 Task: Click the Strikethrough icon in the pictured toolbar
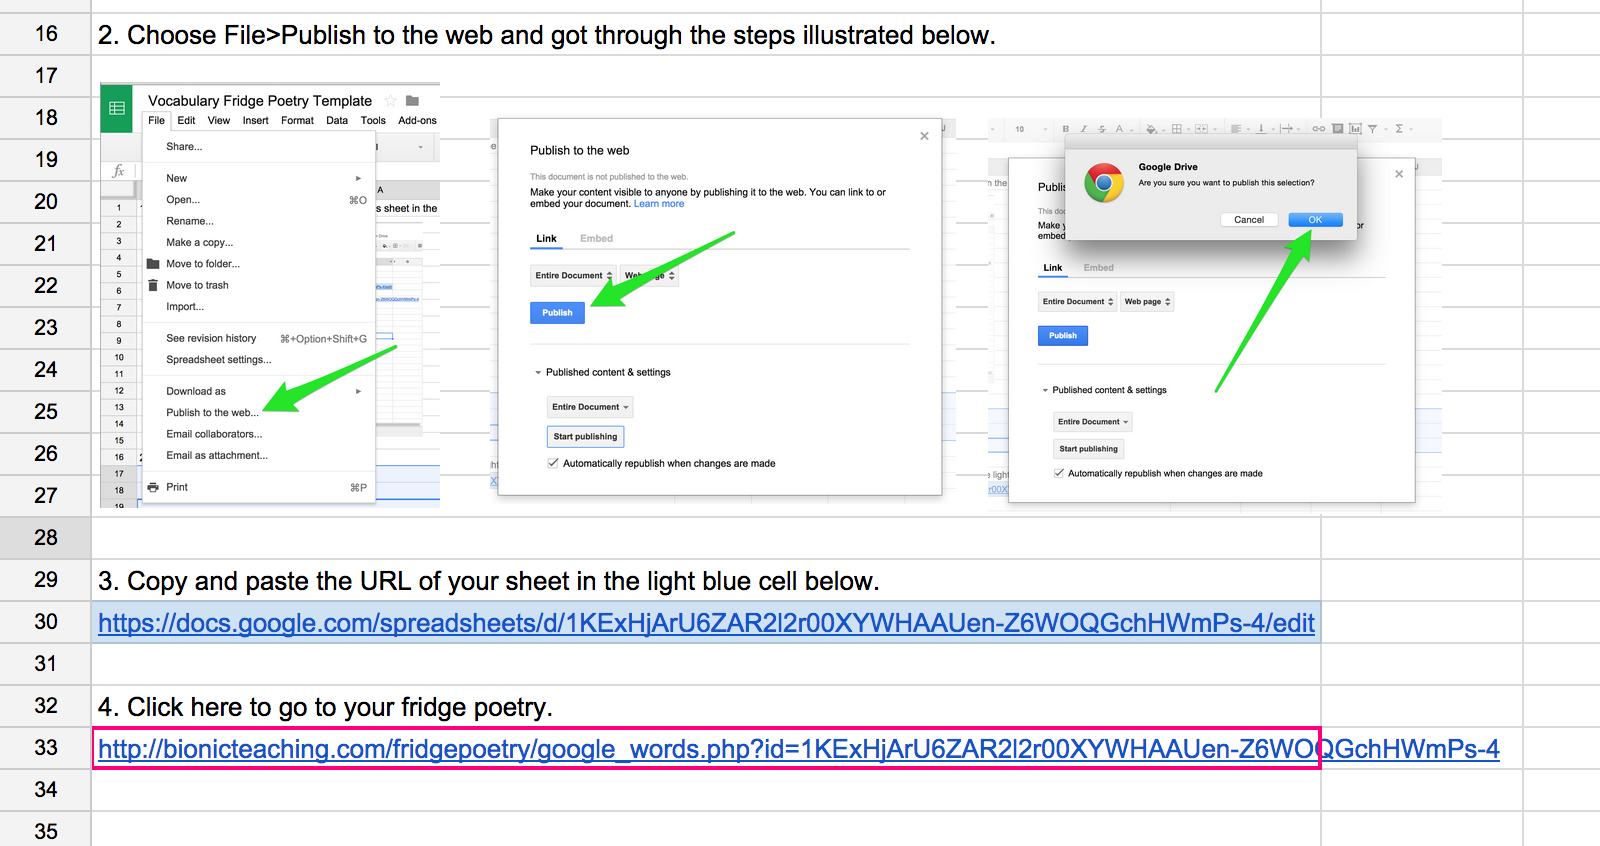(1101, 129)
